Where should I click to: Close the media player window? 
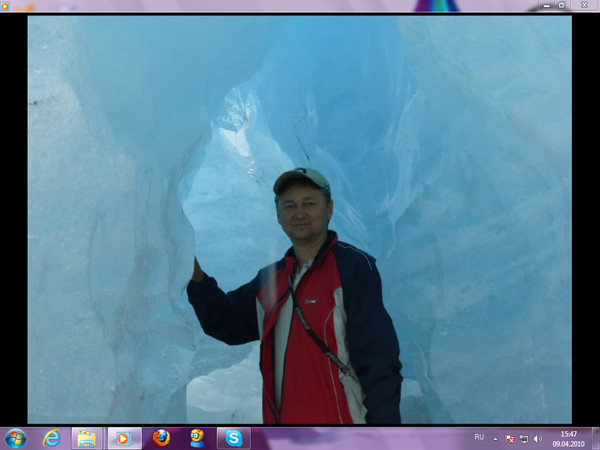click(585, 5)
